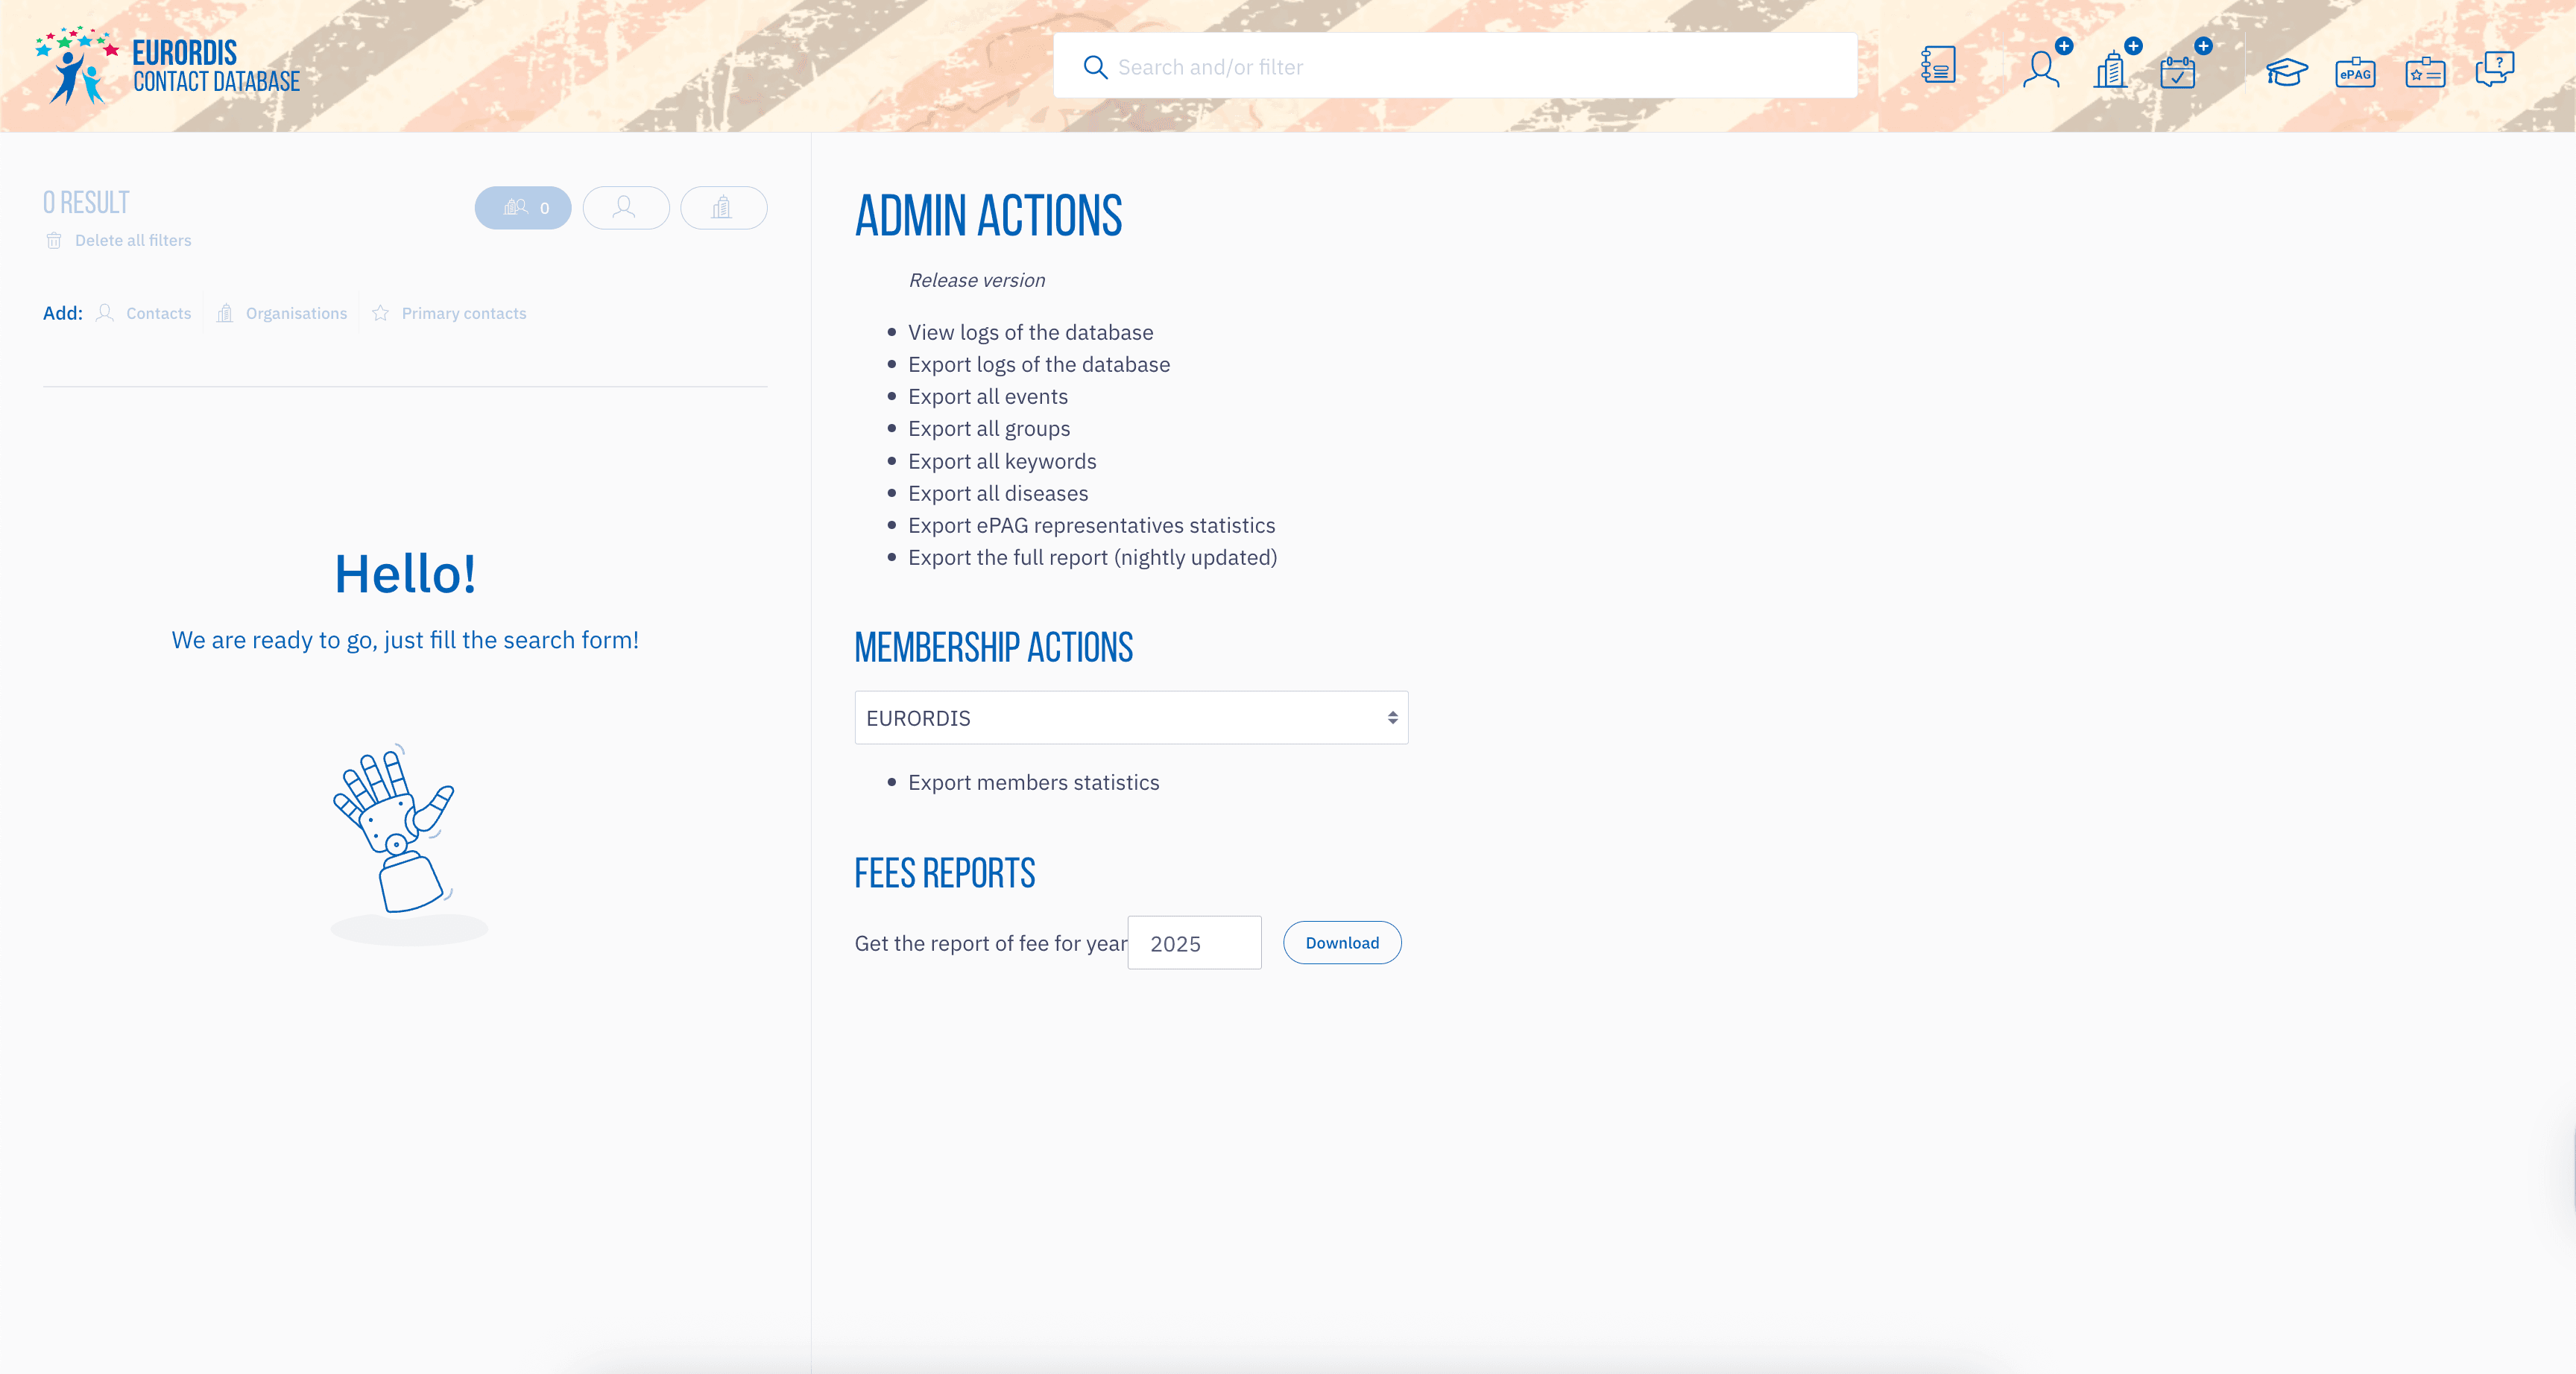Click the ePAG badge icon
Viewport: 2576px width, 1374px height.
point(2355,73)
